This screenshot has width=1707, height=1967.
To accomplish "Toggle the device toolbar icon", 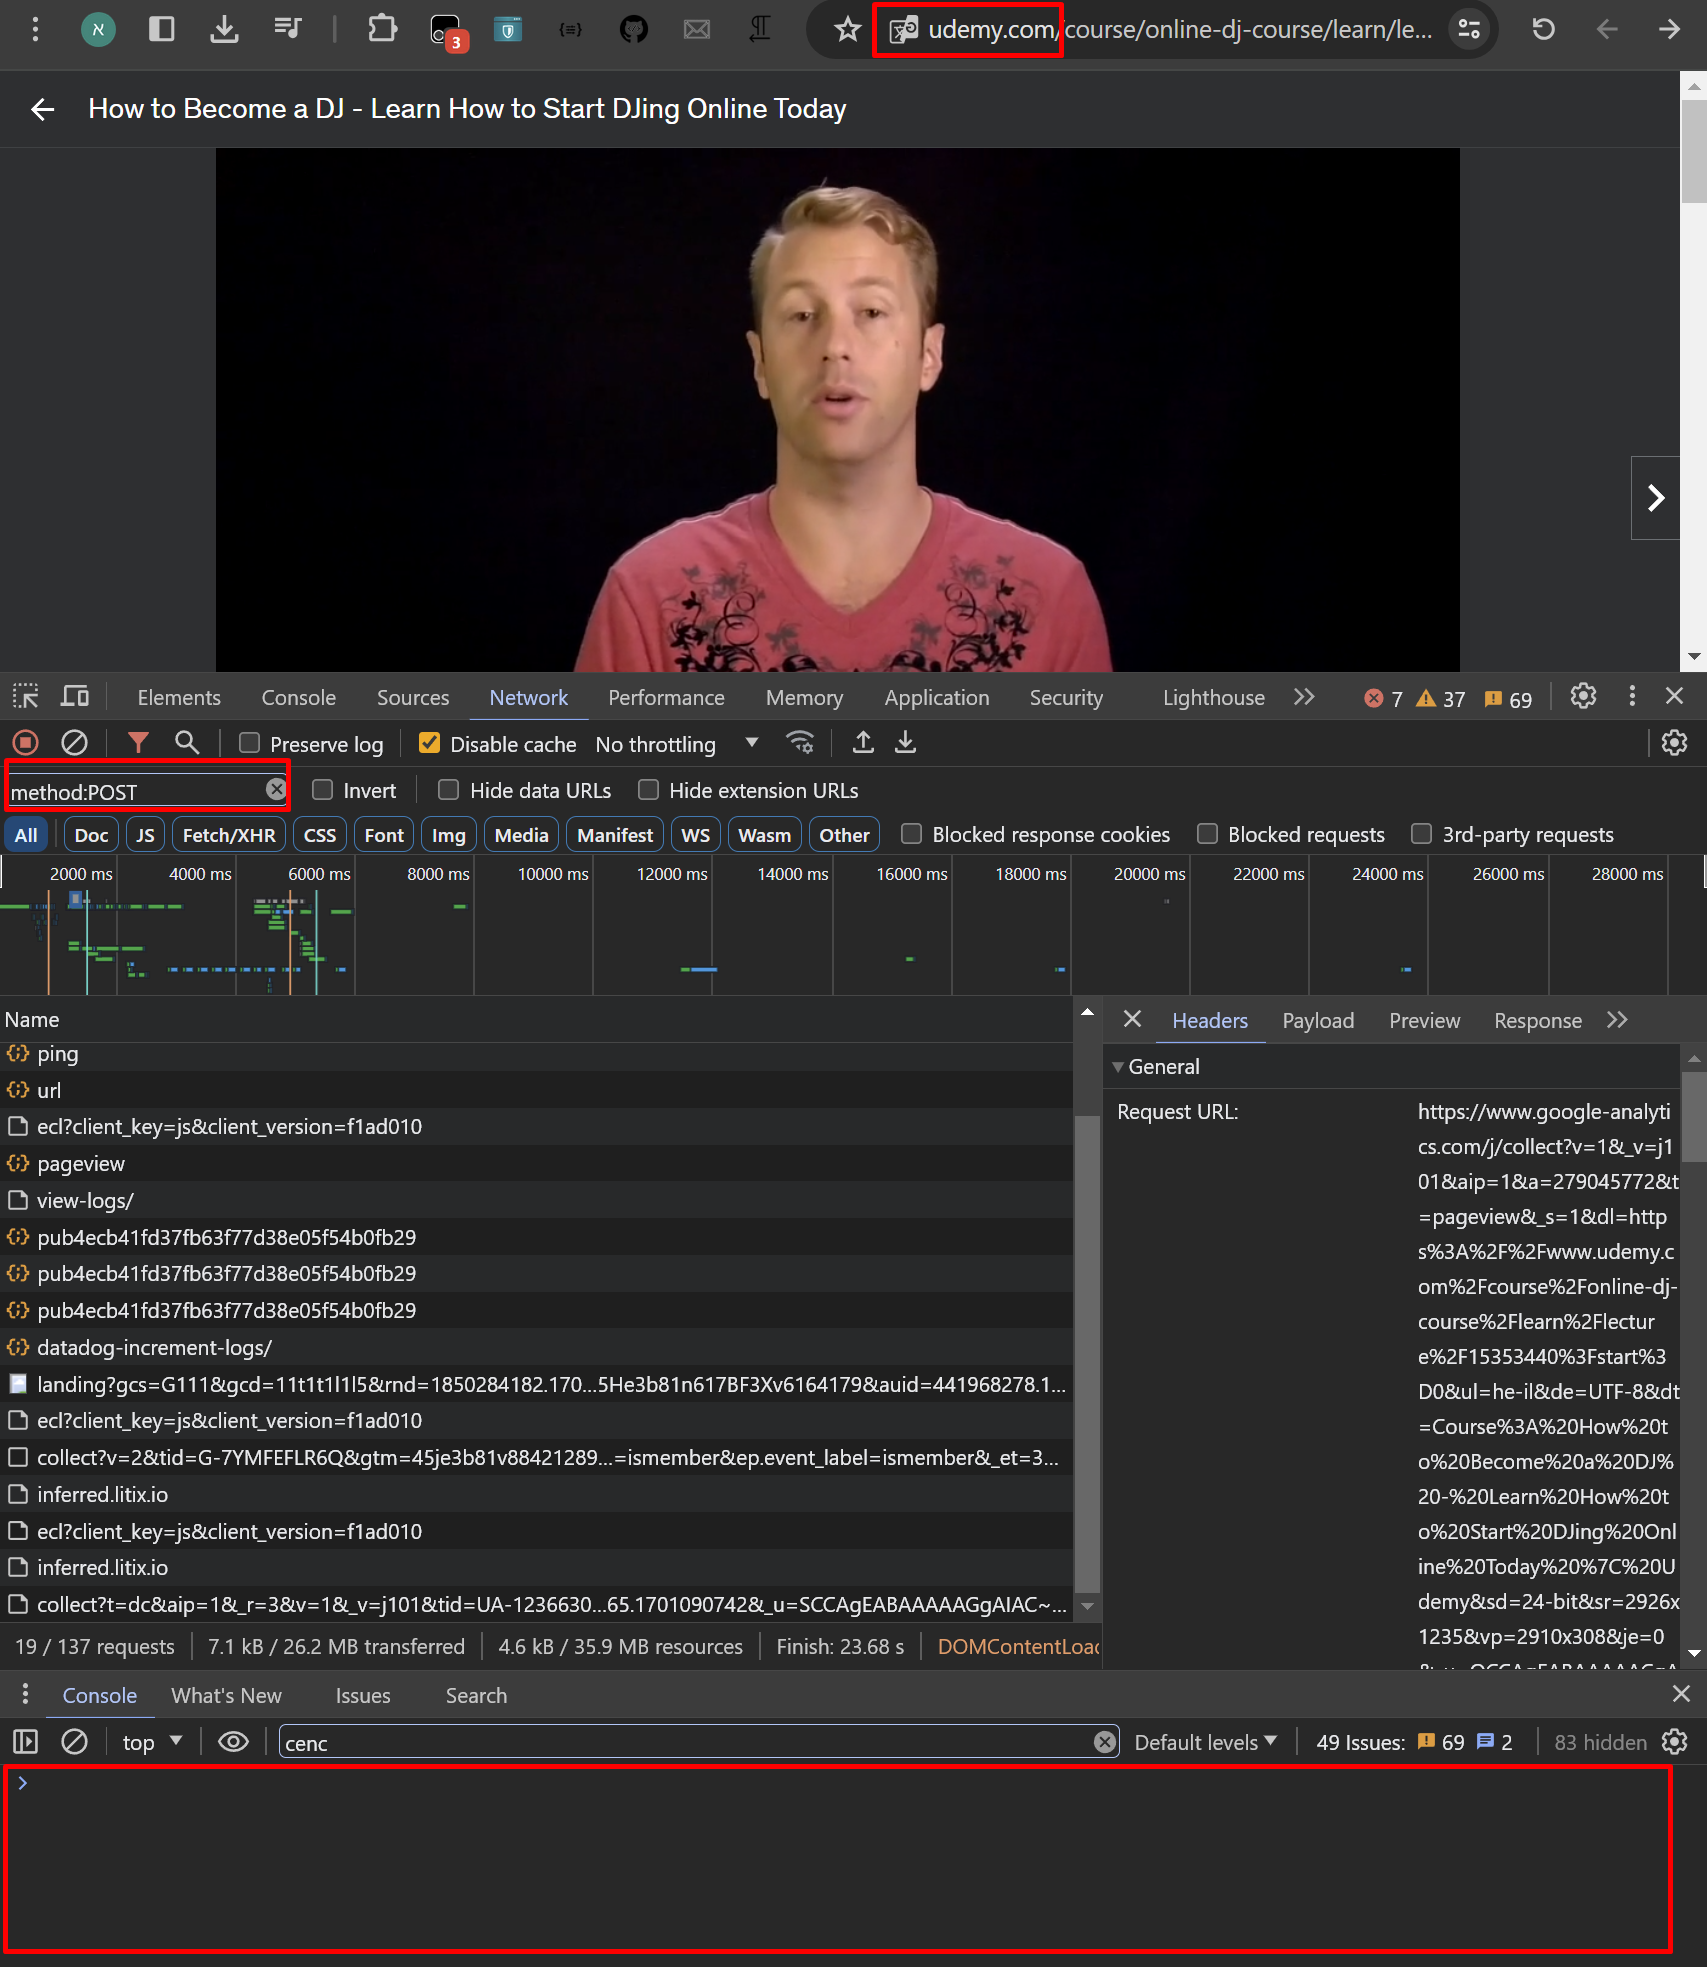I will click(x=75, y=697).
